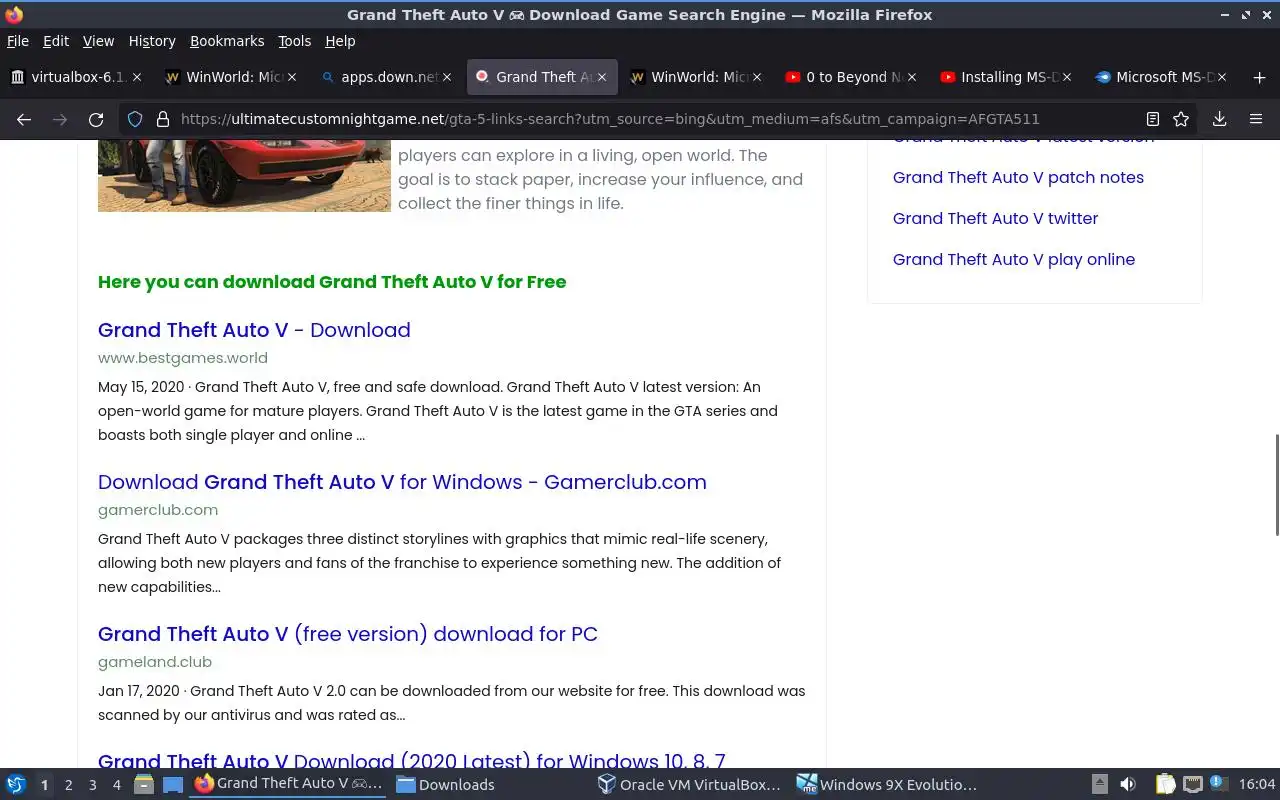The image size is (1280, 800).
Task: Open the notifications tray icon
Action: (x=1218, y=784)
